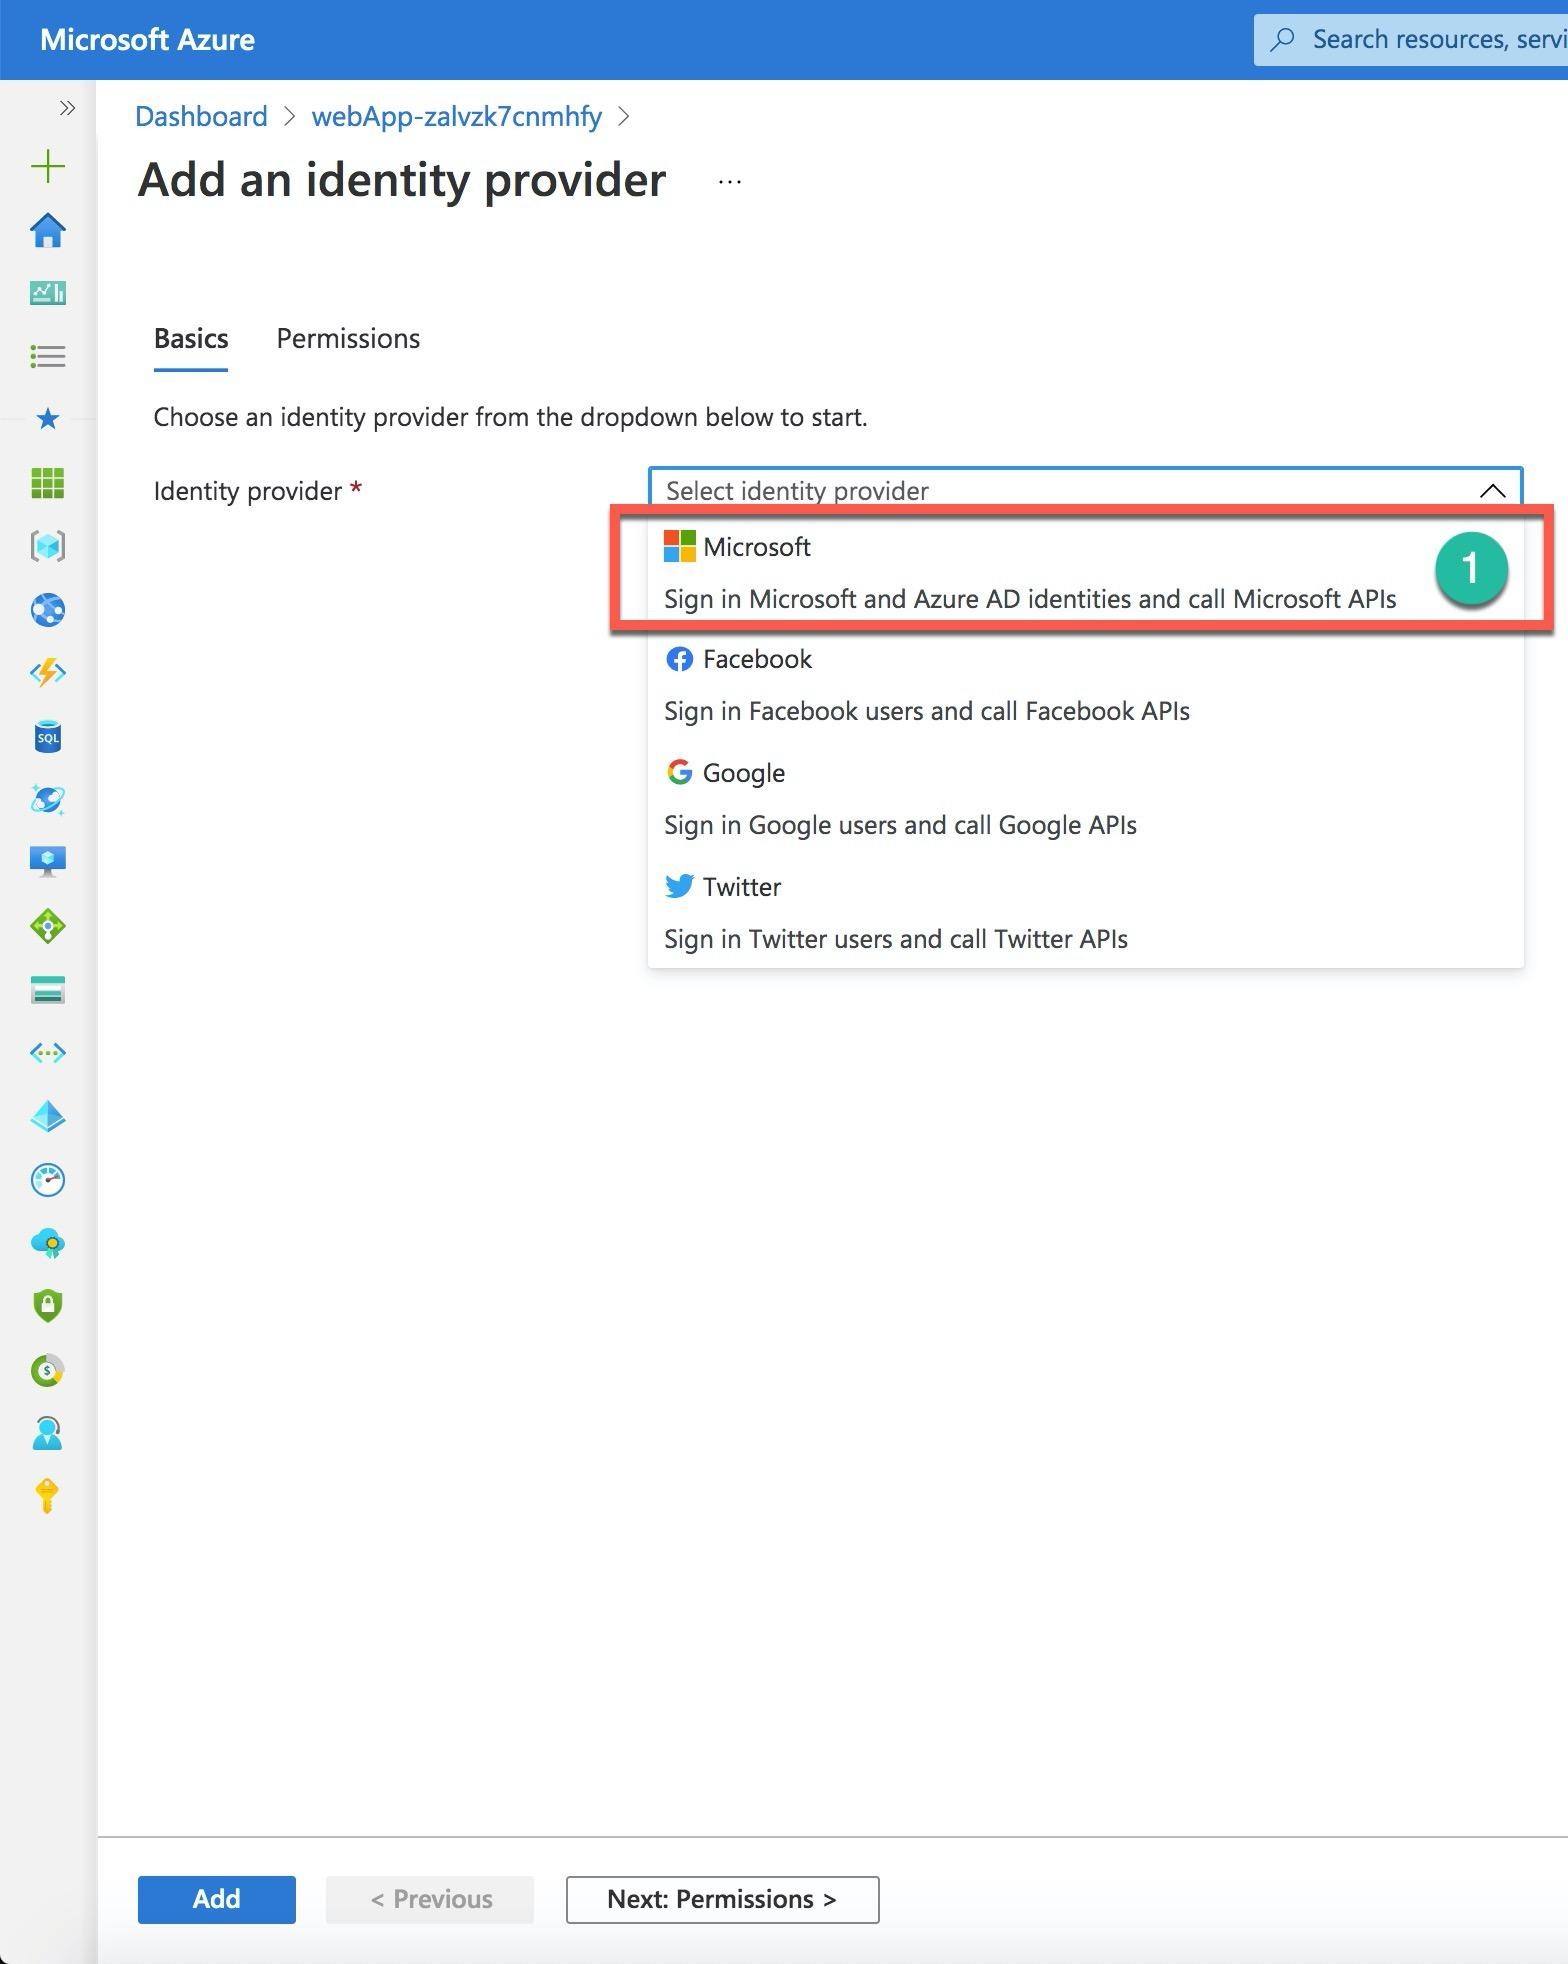Choose Google from the provider list
1568x1964 pixels.
click(x=1085, y=799)
